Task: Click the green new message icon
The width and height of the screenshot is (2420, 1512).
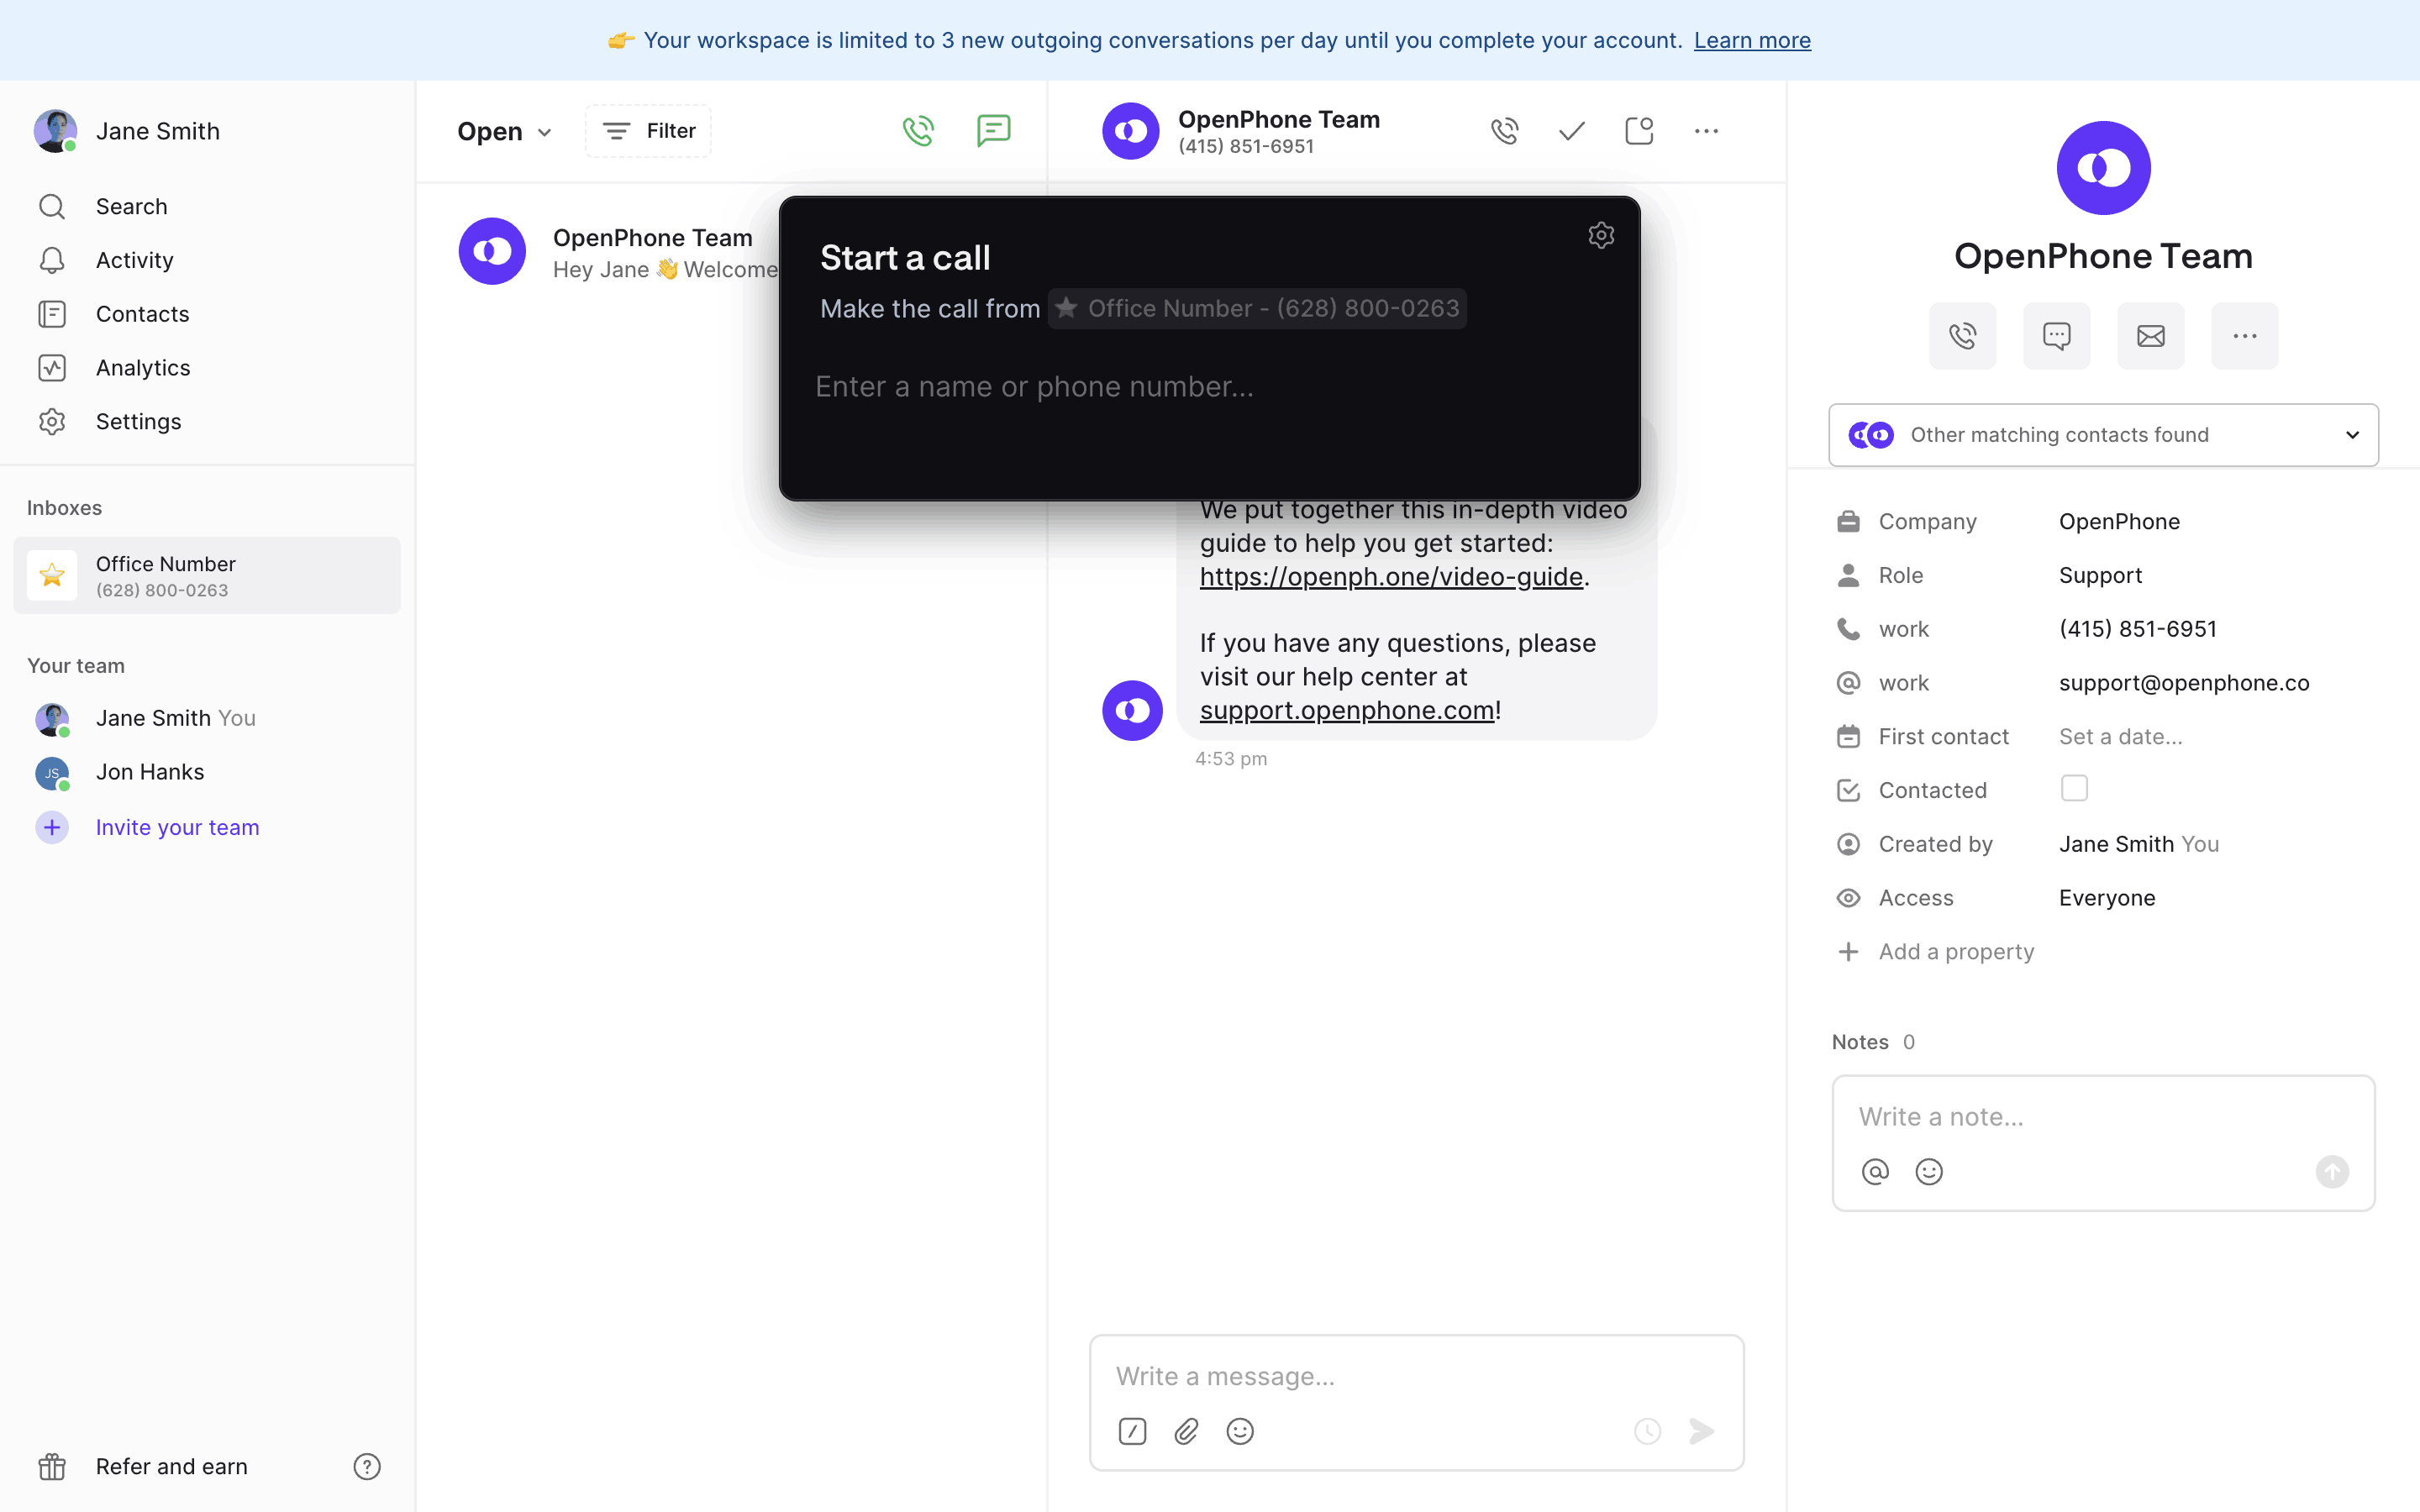Action: point(993,131)
